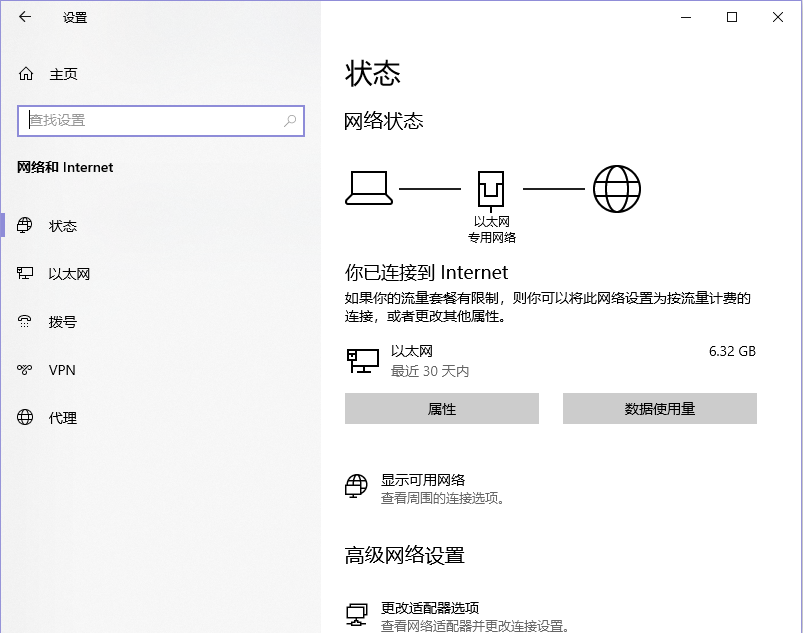Screen dimensions: 803x633
Task: Click the back arrow icon
Action: (25, 17)
